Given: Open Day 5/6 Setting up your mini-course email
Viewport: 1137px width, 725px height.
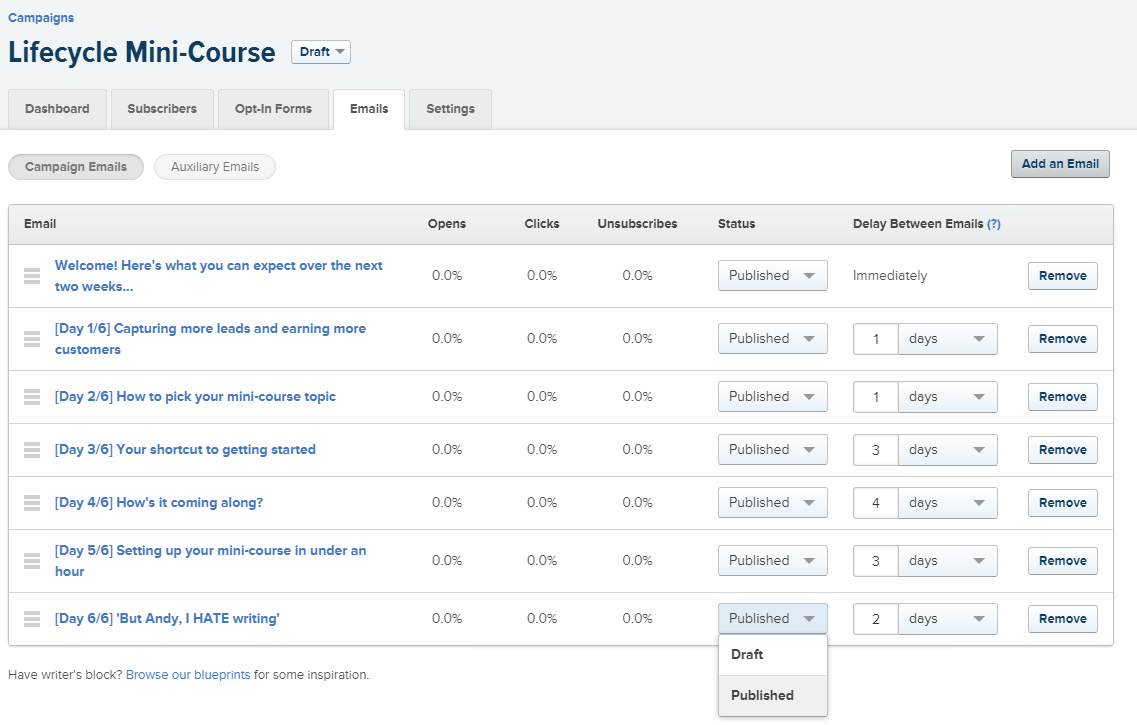Looking at the screenshot, I should (210, 560).
